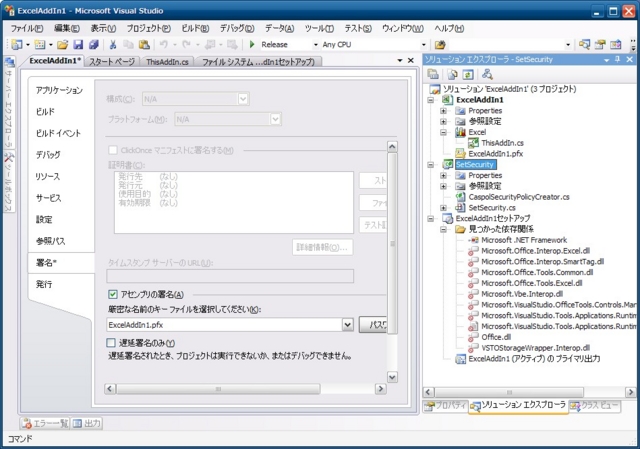Expand the SetSecurity.cs node
The height and width of the screenshot is (449, 640).
coord(443,208)
